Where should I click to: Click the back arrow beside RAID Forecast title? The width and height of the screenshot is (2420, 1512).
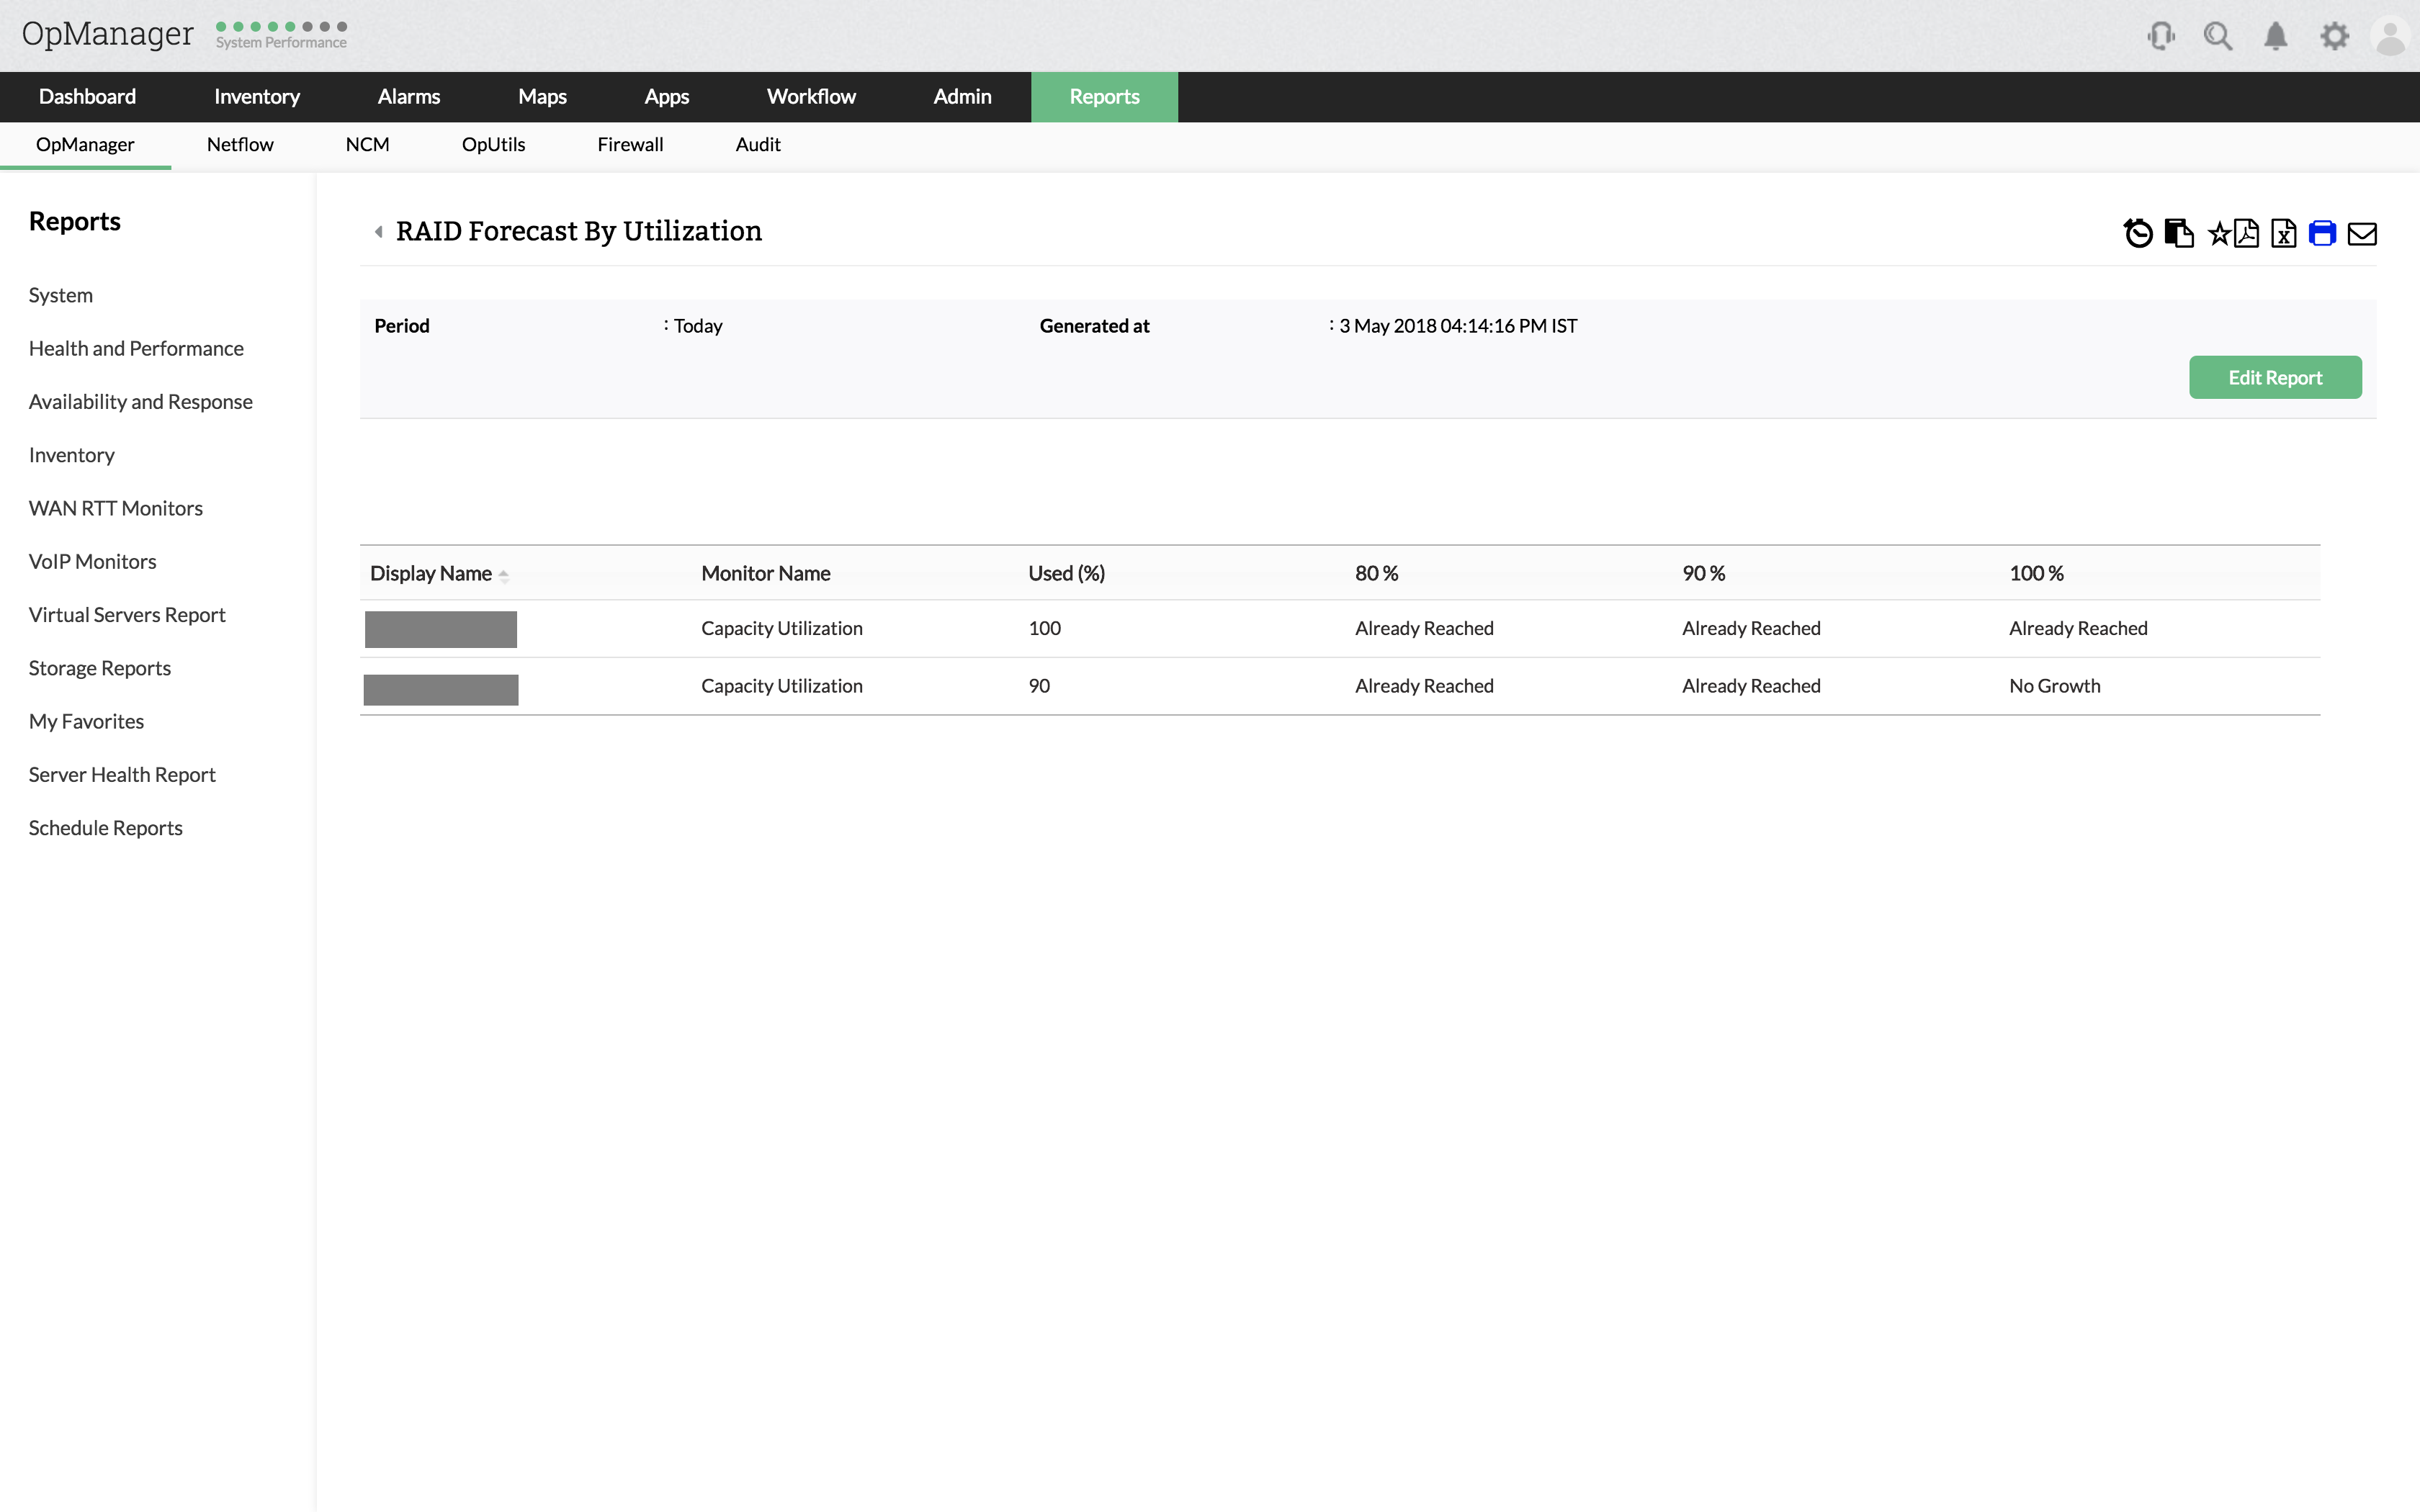tap(378, 232)
